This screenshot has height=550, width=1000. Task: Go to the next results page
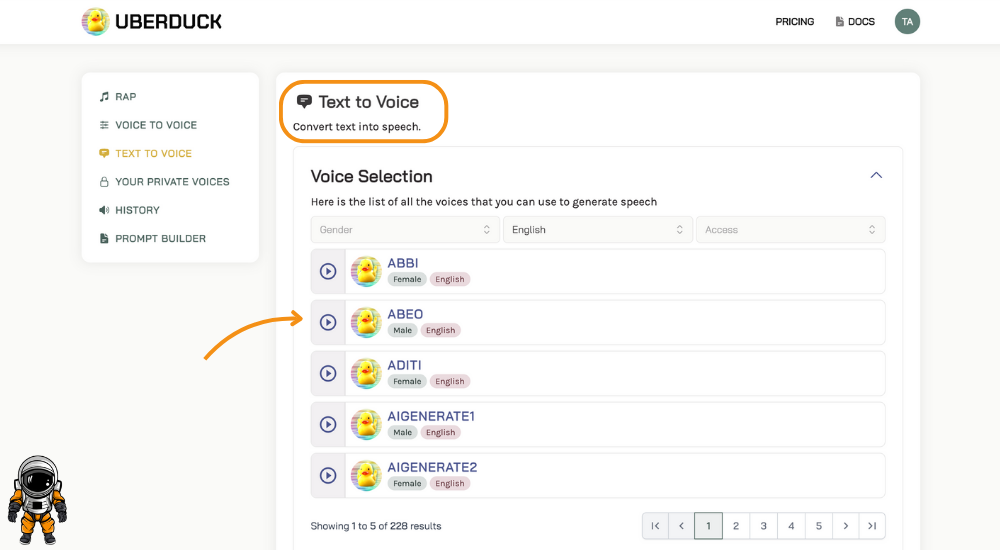(x=846, y=526)
